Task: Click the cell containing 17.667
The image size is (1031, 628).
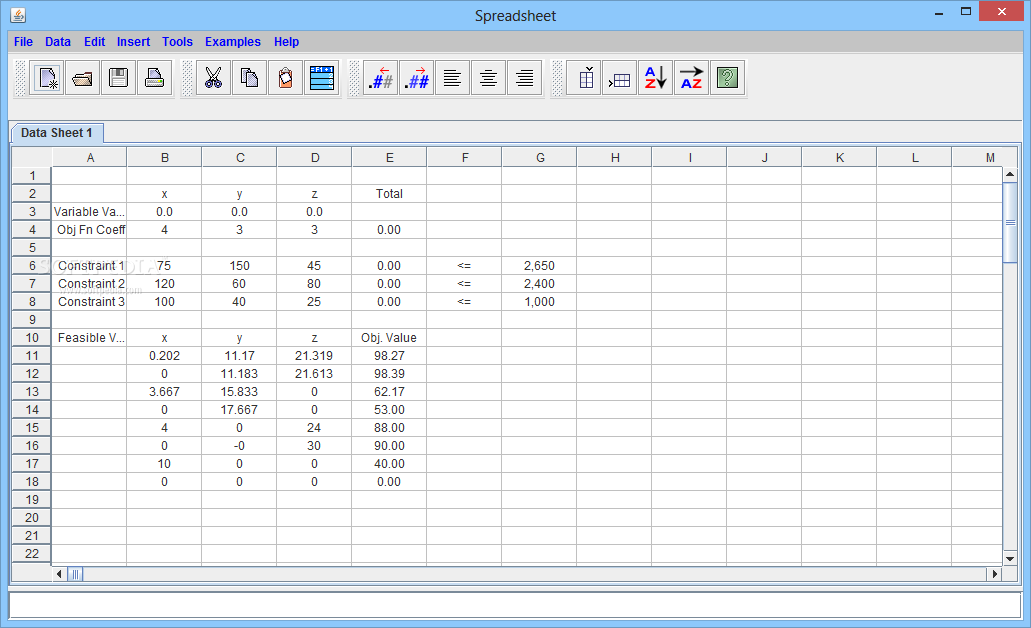Action: [x=239, y=410]
